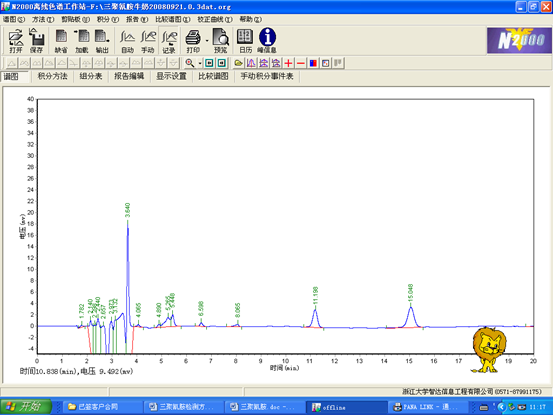Expand the magnifier zoom dropdown arrow
The width and height of the screenshot is (553, 415).
point(200,63)
